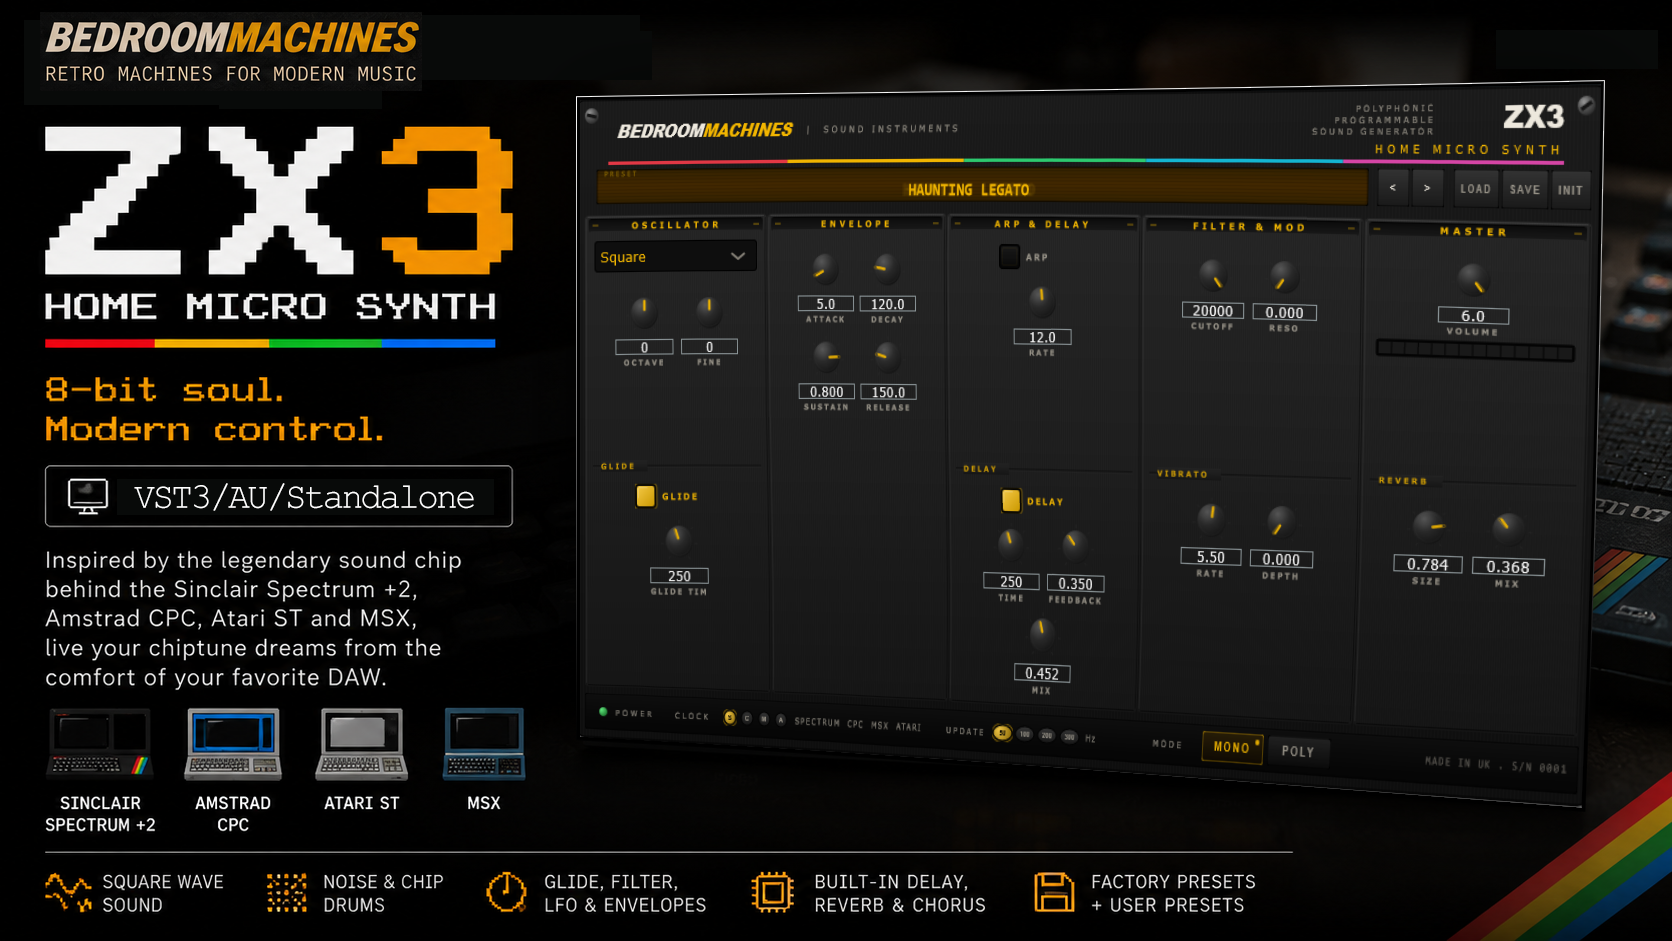Screen dimensions: 1672x941
Task: Click the floppy disk factory presets icon
Action: pos(1054,892)
